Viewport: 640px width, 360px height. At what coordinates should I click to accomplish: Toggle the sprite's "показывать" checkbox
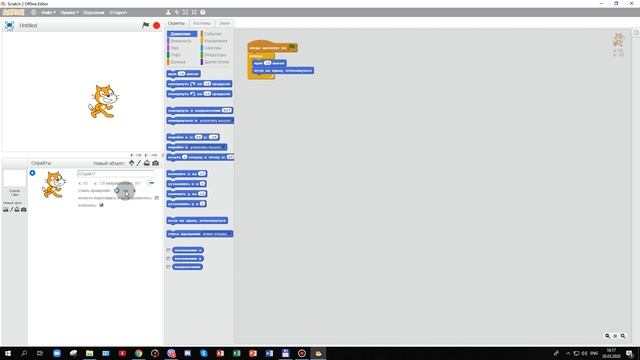102,205
